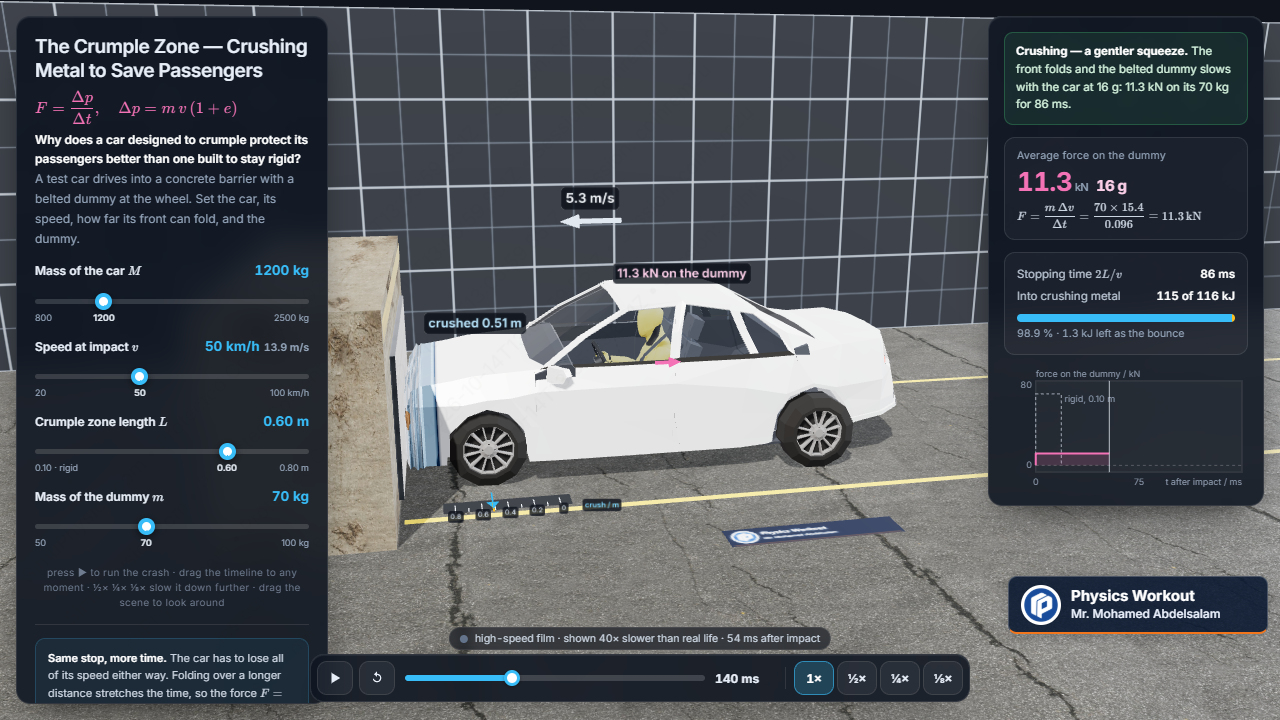Click the "Mr. Mohamed Abdelsalam" author name
This screenshot has width=1280, height=720.
tap(1145, 614)
